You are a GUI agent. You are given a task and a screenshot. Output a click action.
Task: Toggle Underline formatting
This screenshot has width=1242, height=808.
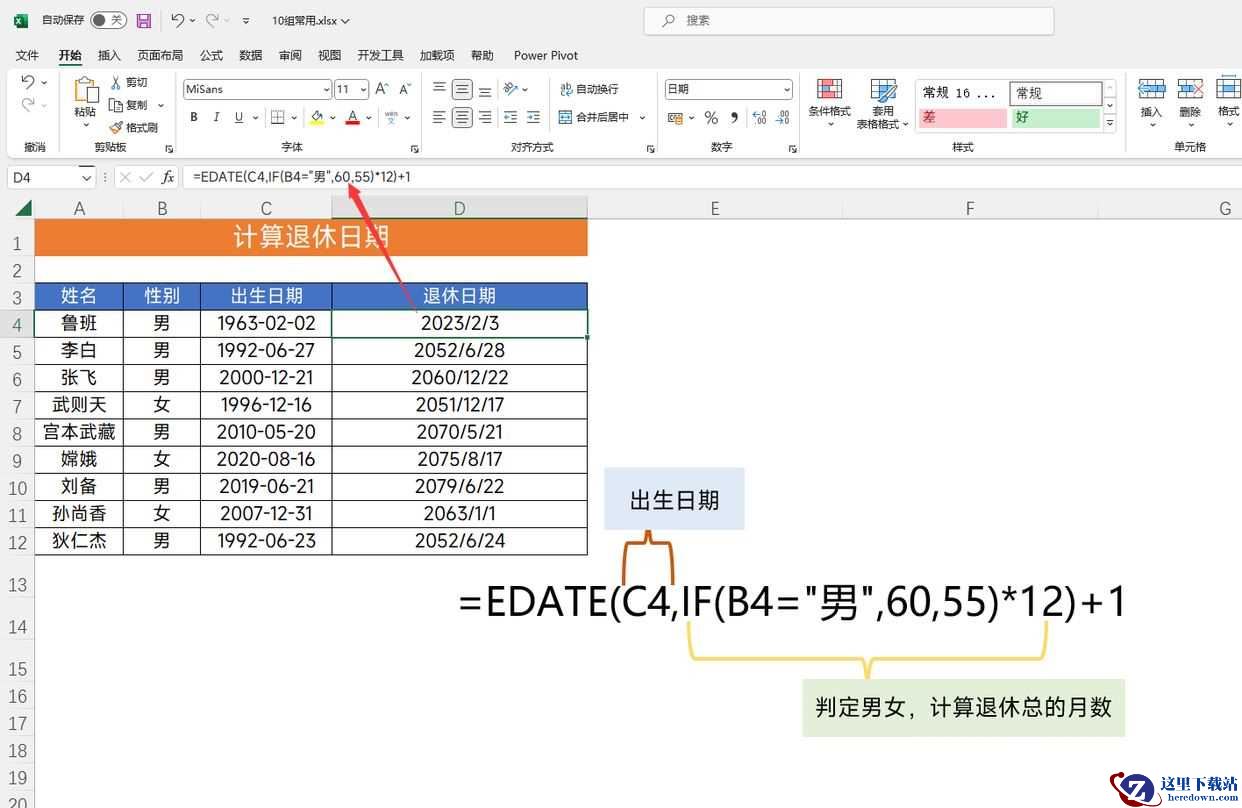[x=239, y=118]
